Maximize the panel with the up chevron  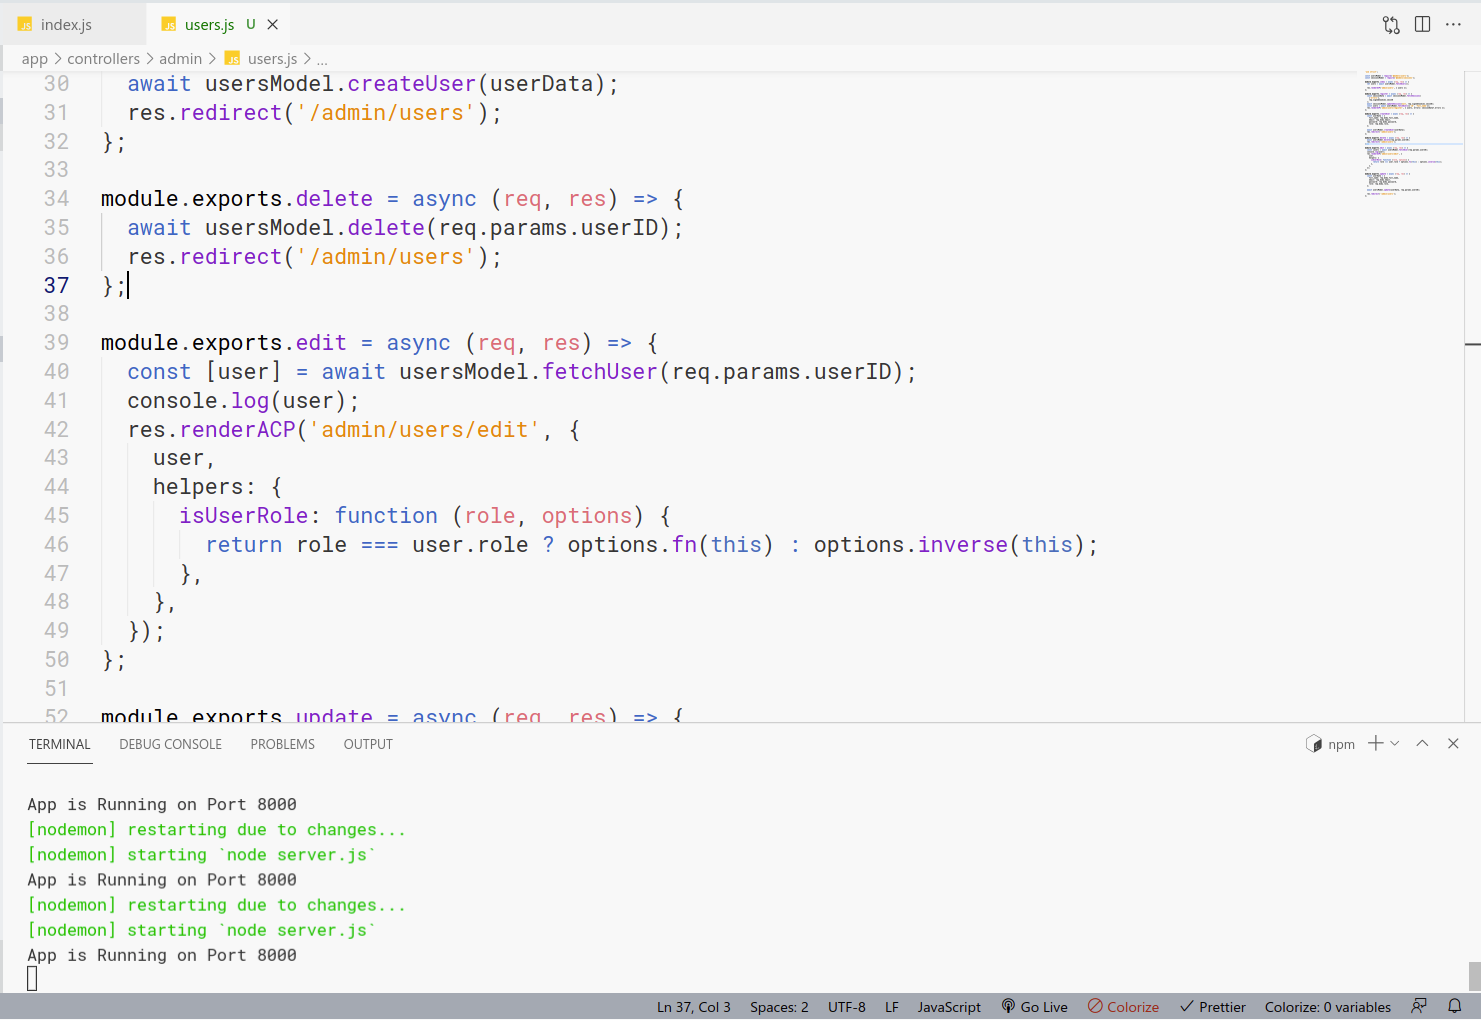(1422, 743)
